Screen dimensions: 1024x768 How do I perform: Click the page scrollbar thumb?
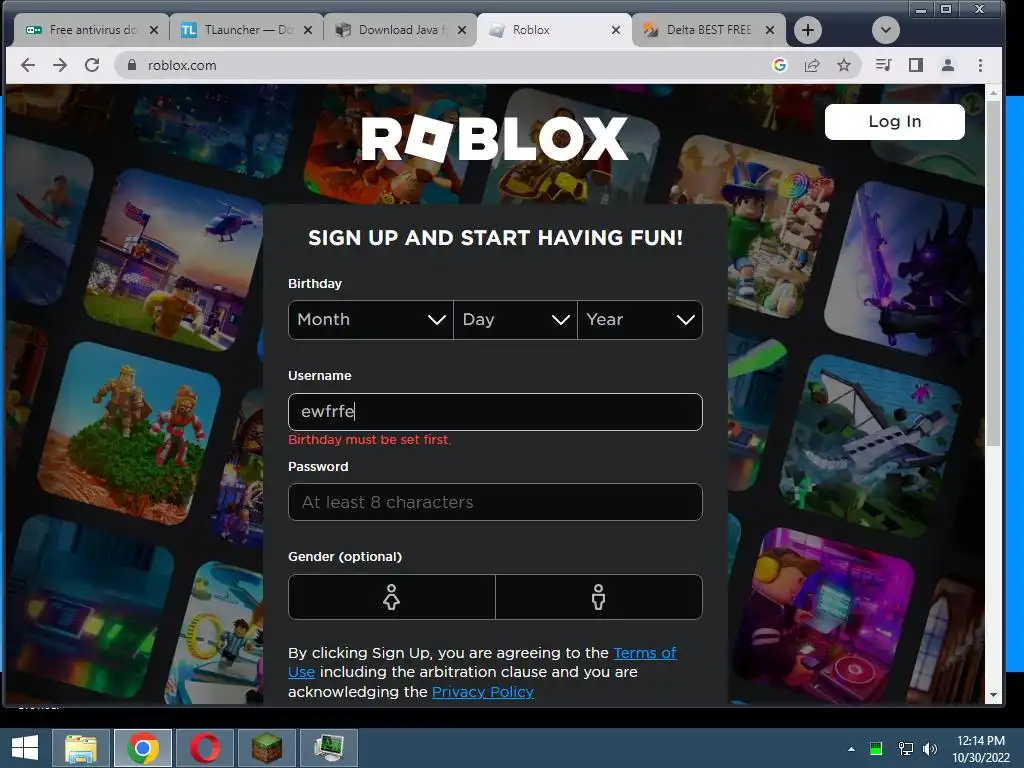pos(993,274)
